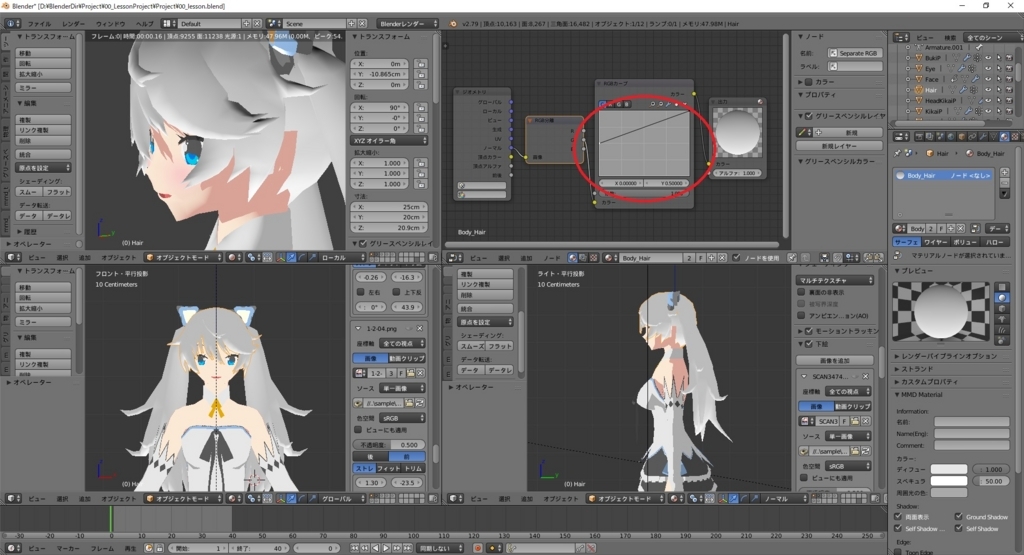Open 同期しない sync dropdown in timeline
Image resolution: width=1024 pixels, height=555 pixels.
441,548
